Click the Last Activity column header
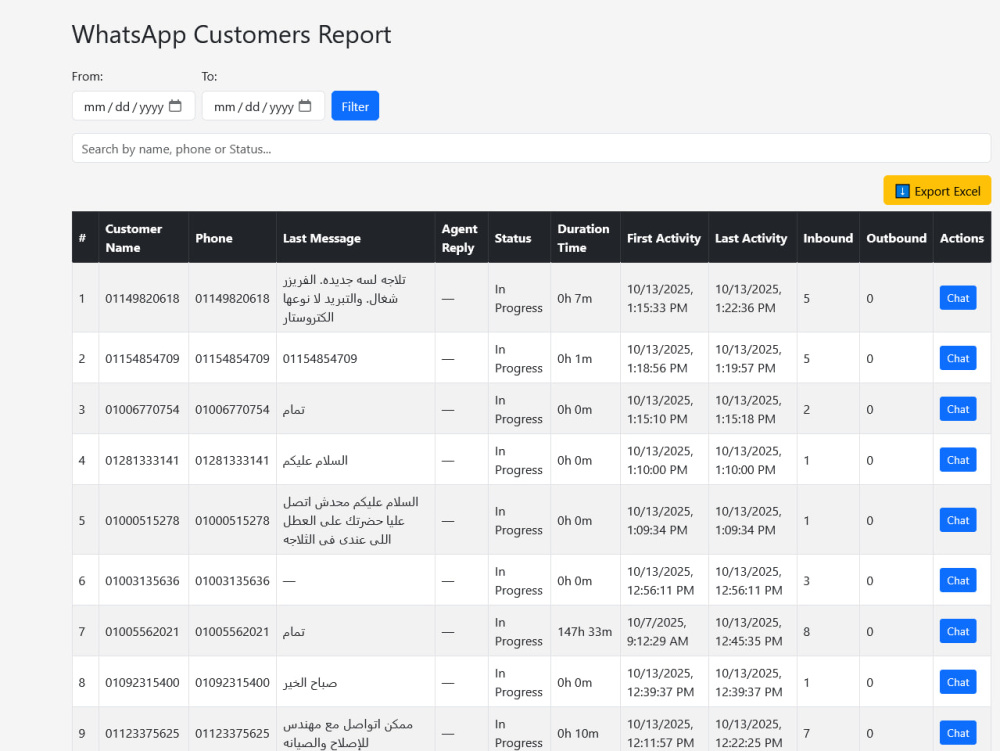 [x=753, y=238]
